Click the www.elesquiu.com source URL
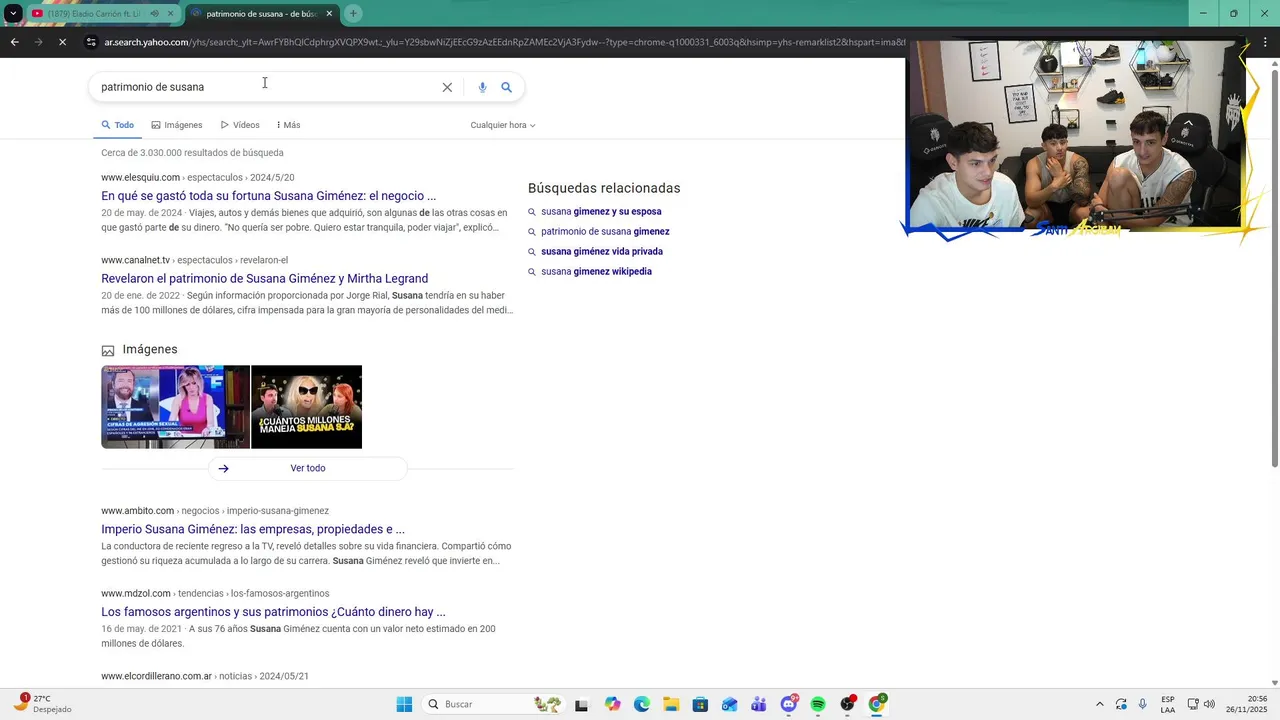The image size is (1280, 720). click(x=140, y=178)
